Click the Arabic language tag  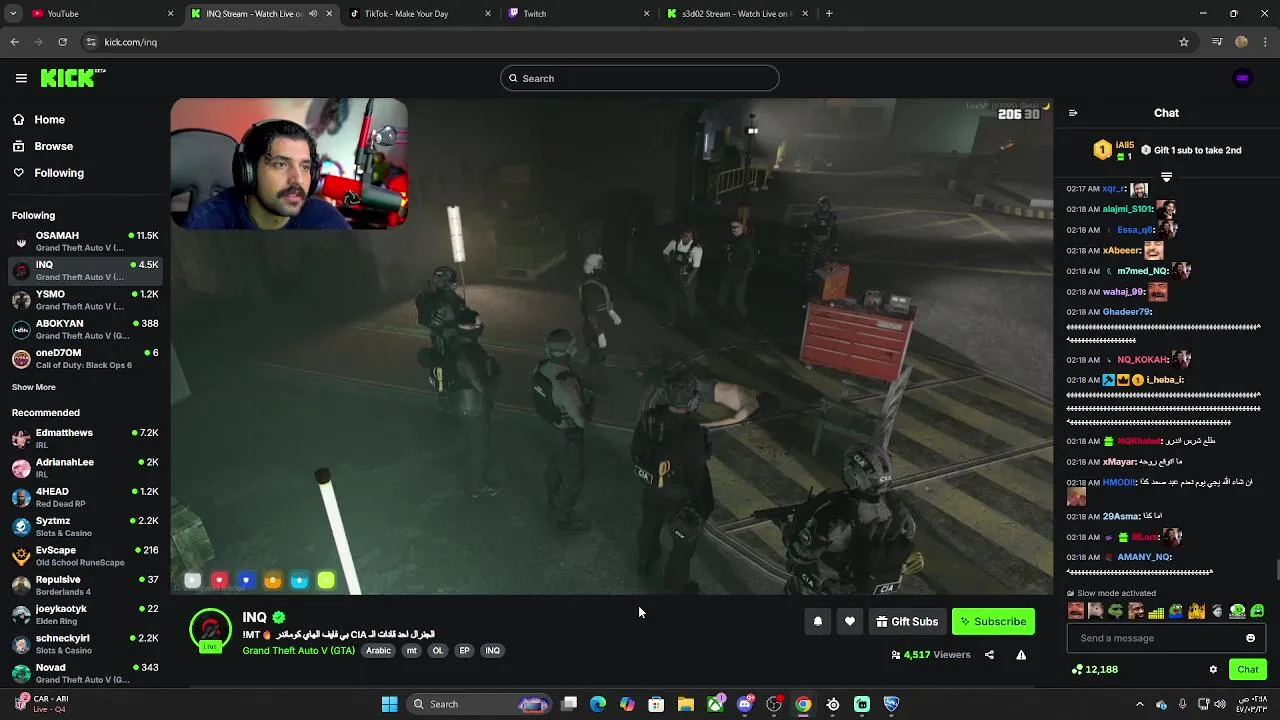(378, 650)
